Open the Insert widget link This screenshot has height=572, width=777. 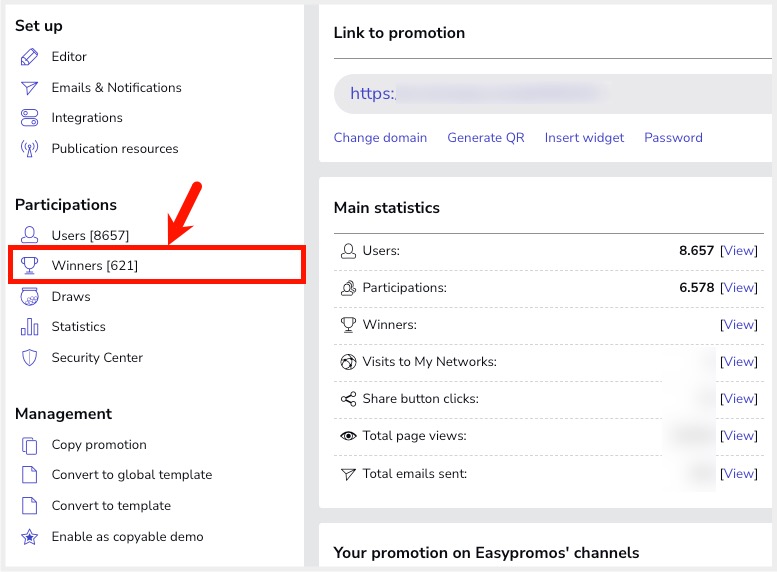[x=584, y=138]
